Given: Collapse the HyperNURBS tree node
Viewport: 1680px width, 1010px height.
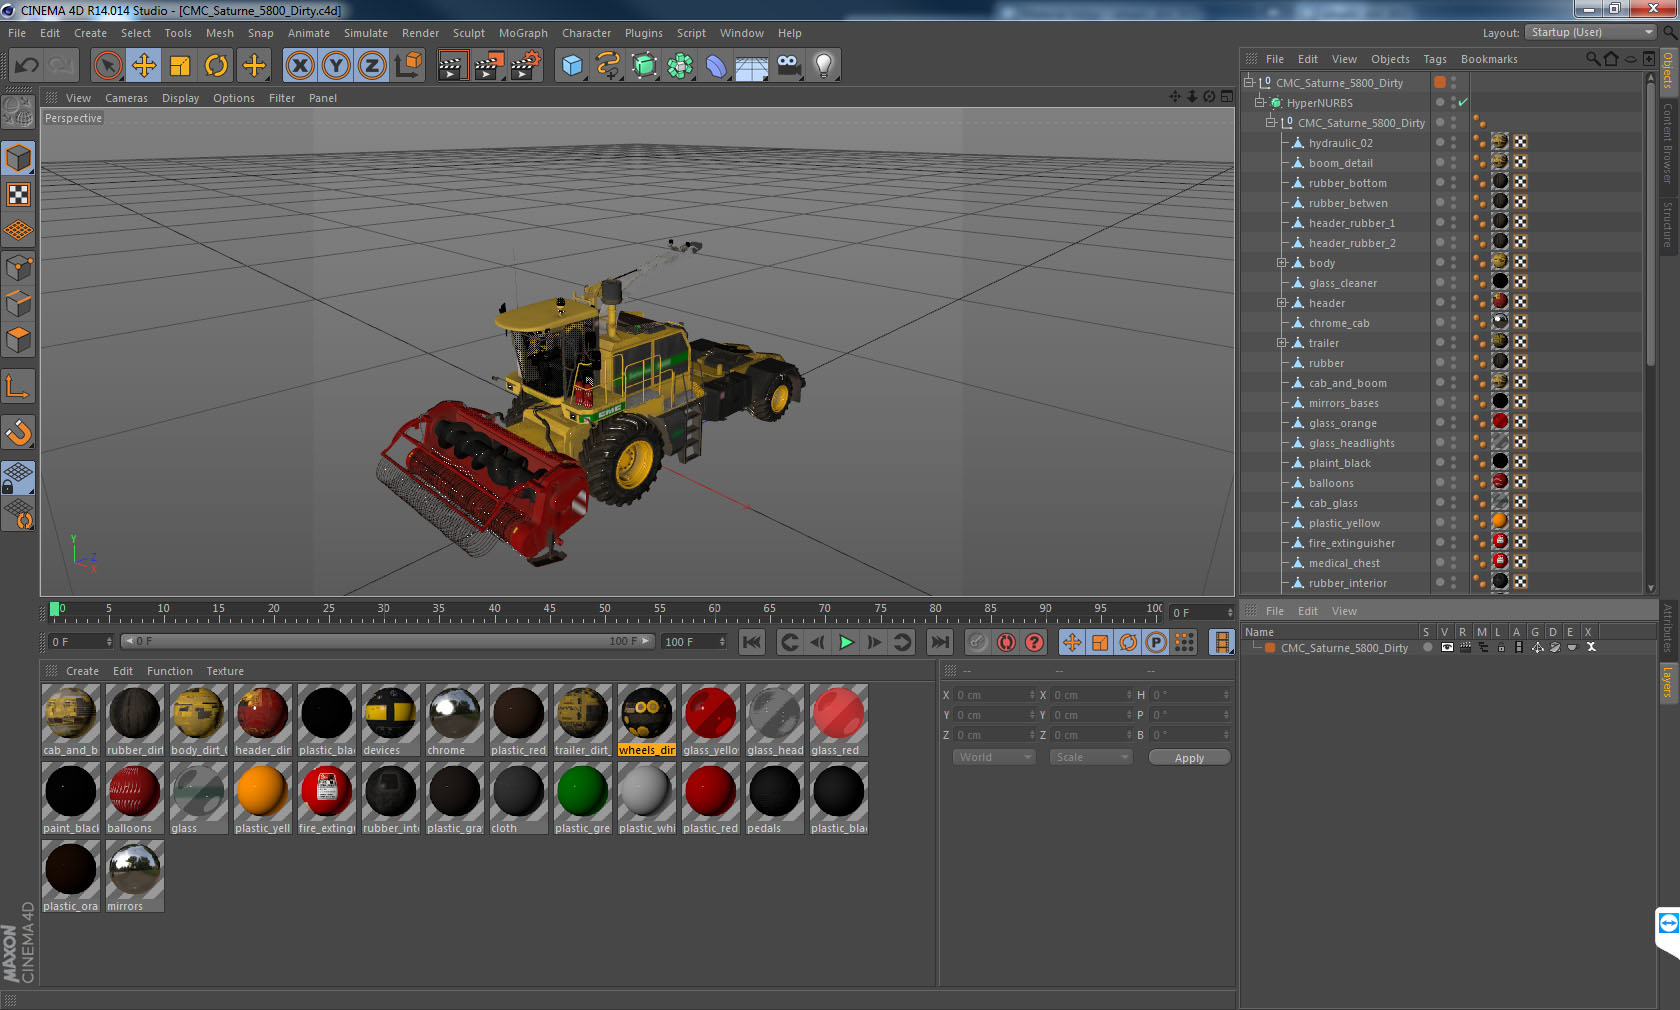Looking at the screenshot, I should [x=1260, y=102].
